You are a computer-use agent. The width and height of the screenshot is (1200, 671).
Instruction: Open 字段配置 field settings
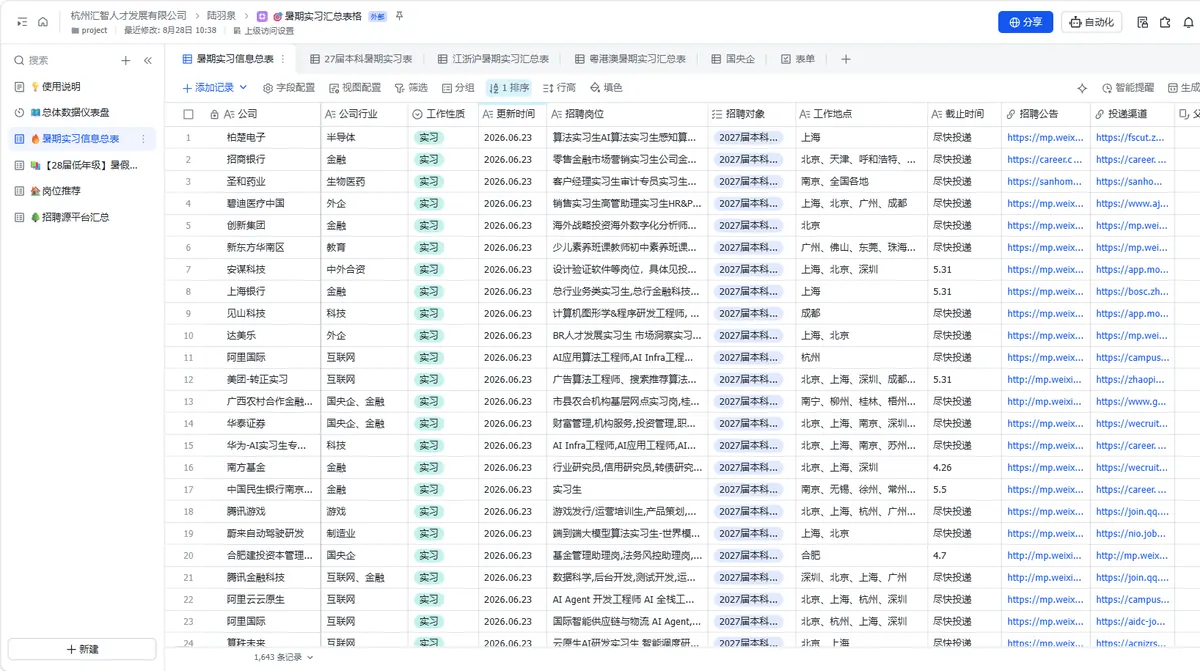point(288,88)
